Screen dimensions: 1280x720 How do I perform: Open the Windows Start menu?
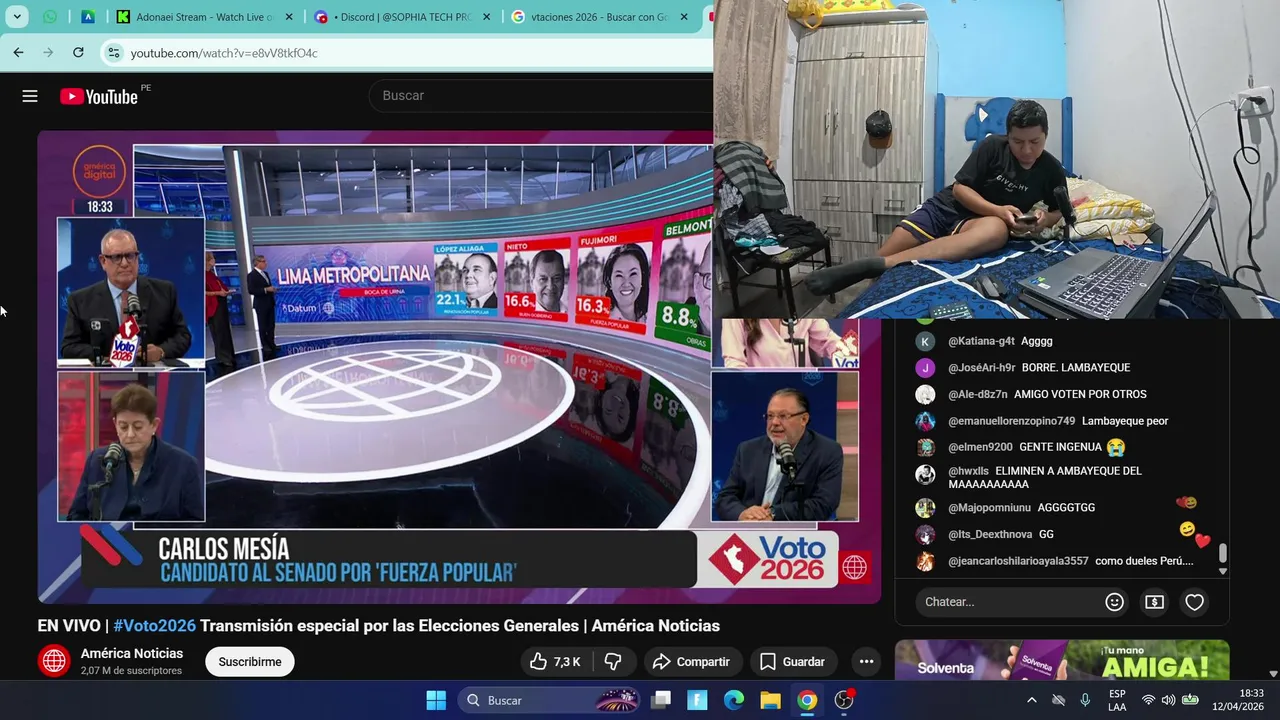tap(436, 700)
